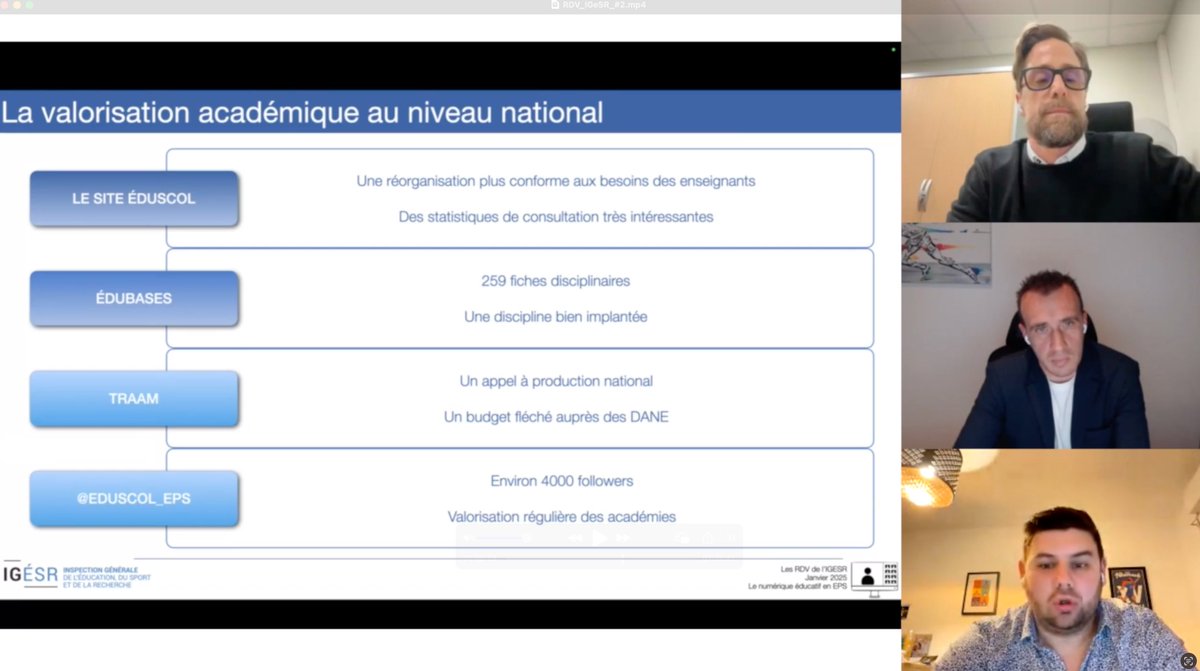The width and height of the screenshot is (1200, 671).
Task: Rewind the video in the playback overlay
Action: point(576,538)
